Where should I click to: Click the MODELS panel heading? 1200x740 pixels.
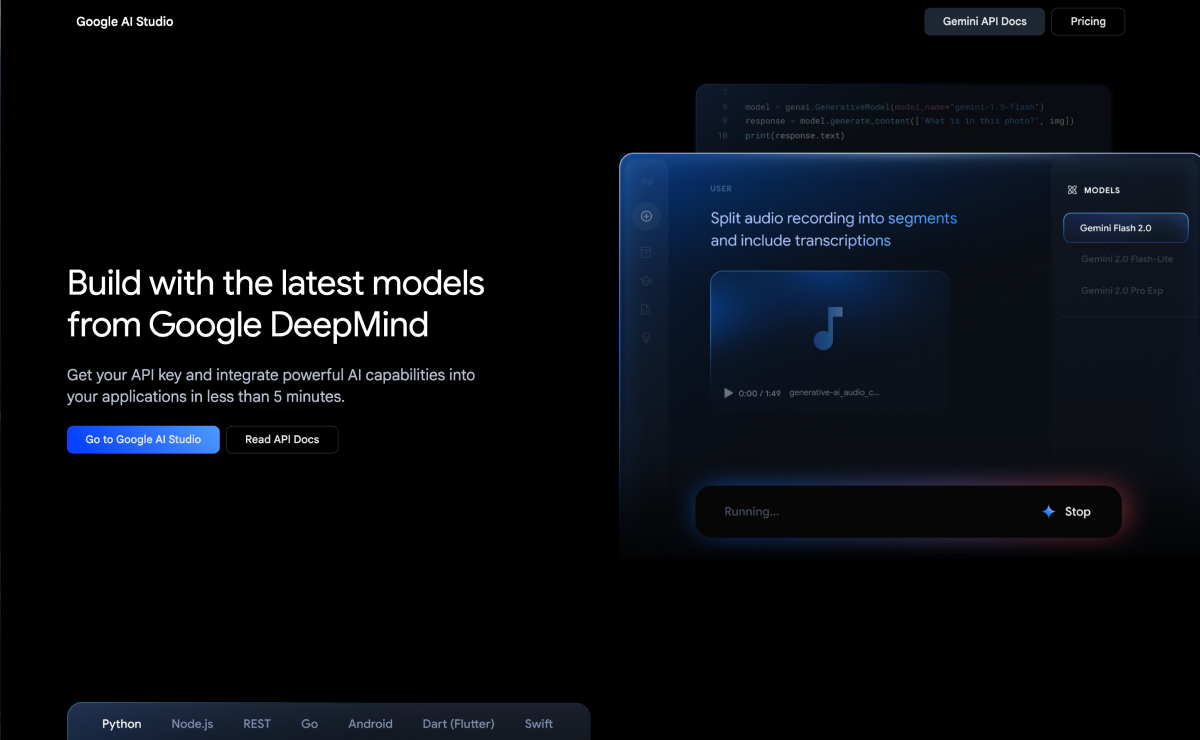click(x=1102, y=190)
